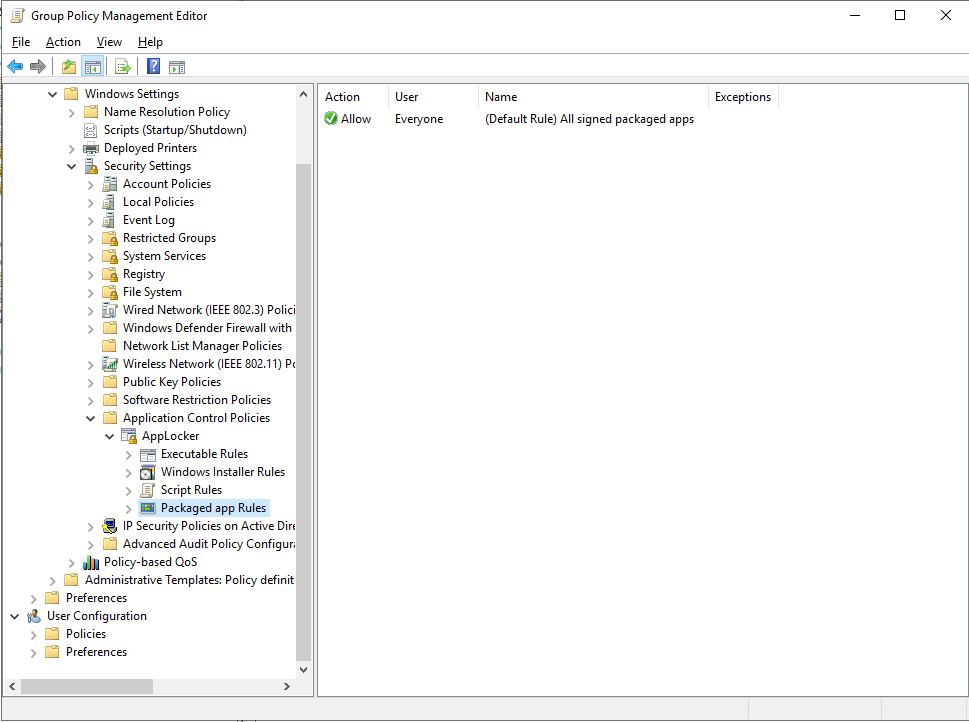Click the Export List toolbar icon
This screenshot has width=969, height=722.
(122, 66)
